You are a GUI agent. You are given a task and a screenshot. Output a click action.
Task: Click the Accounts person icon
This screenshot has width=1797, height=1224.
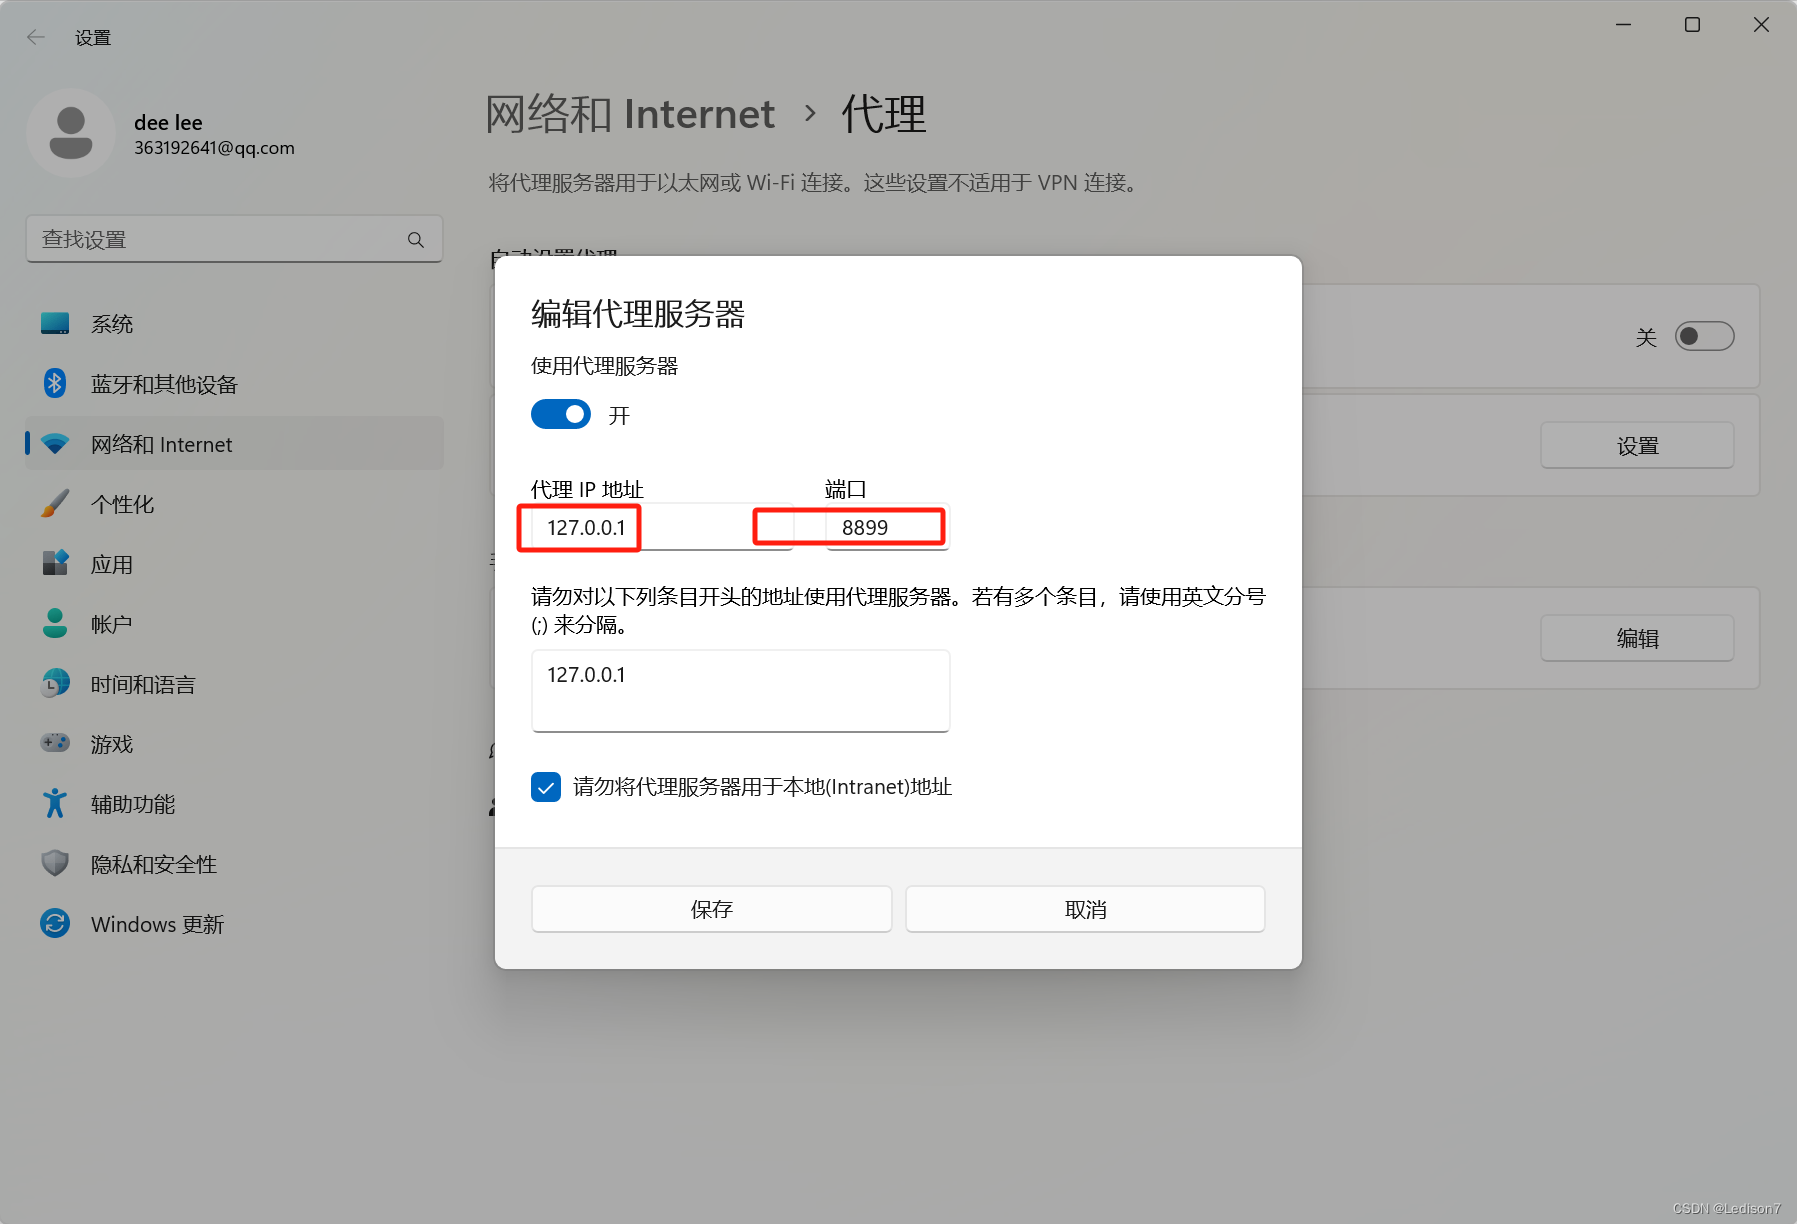coord(55,623)
